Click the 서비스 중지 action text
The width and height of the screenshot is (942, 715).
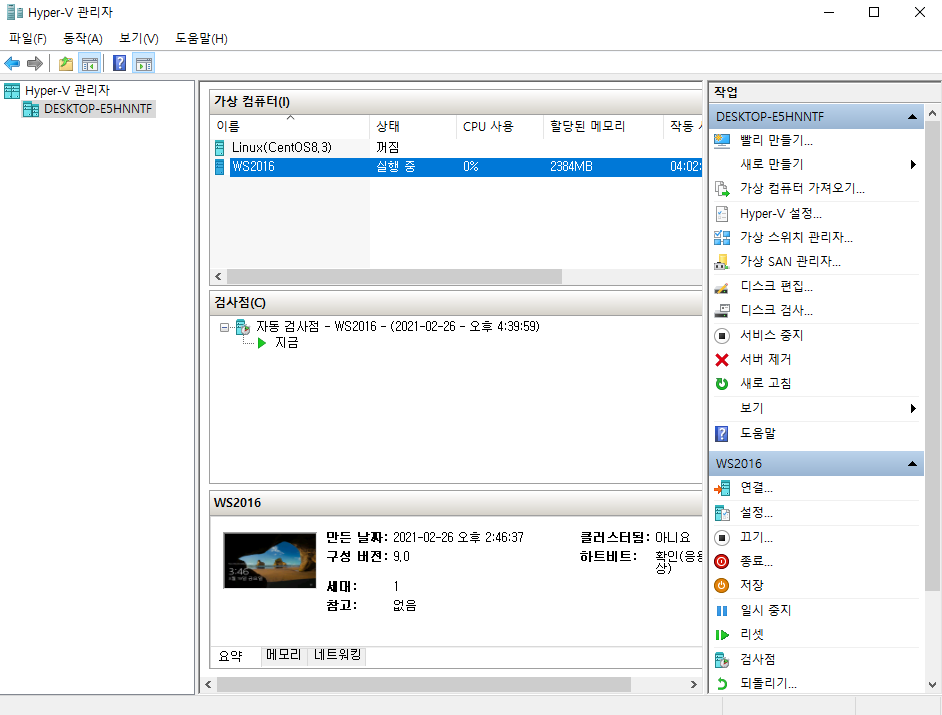771,335
